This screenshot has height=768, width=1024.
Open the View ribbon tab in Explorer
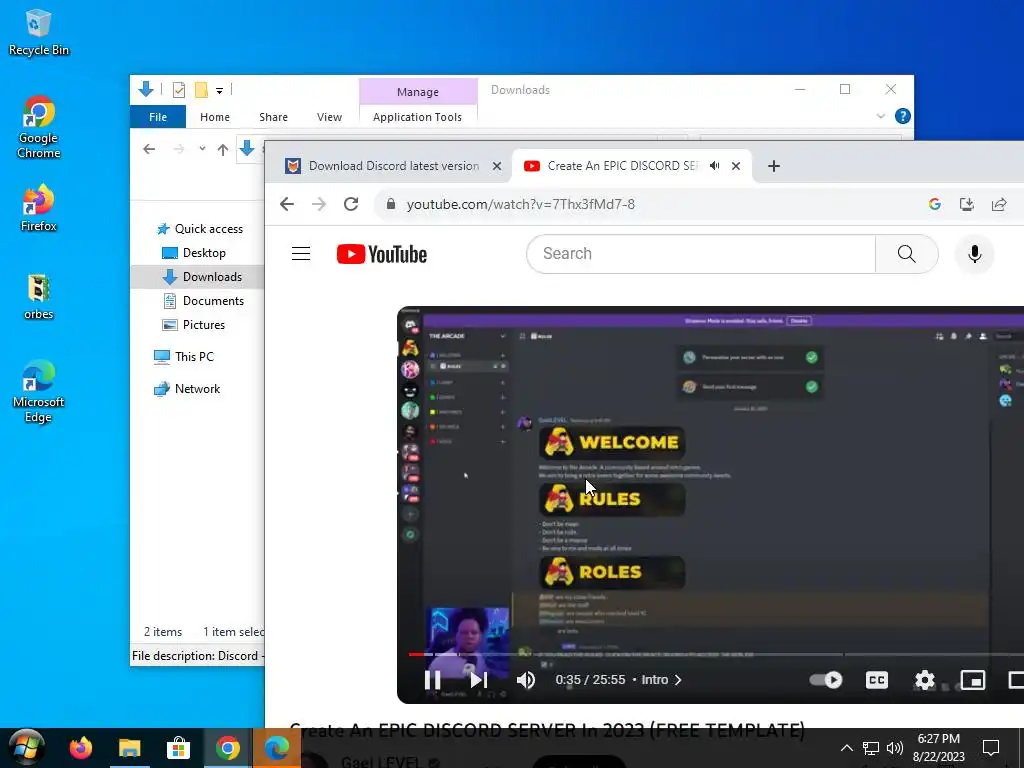pyautogui.click(x=329, y=117)
